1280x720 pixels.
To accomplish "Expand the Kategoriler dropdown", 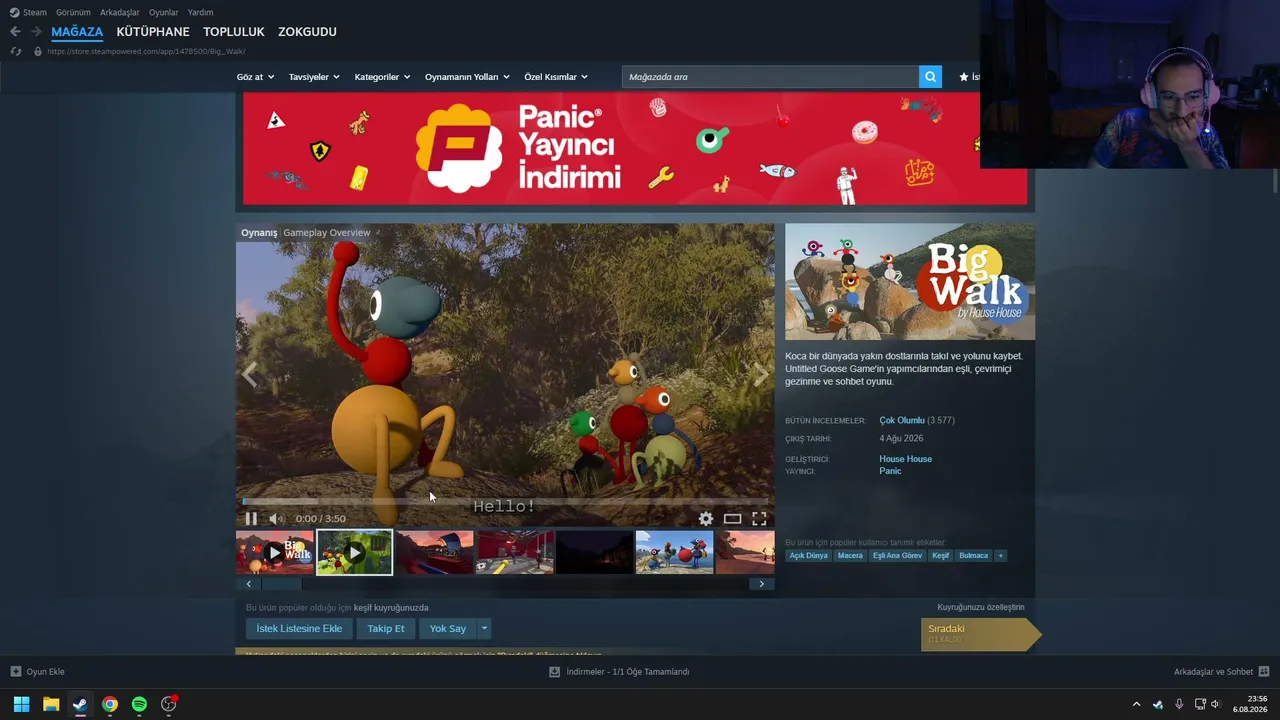I will coord(382,77).
